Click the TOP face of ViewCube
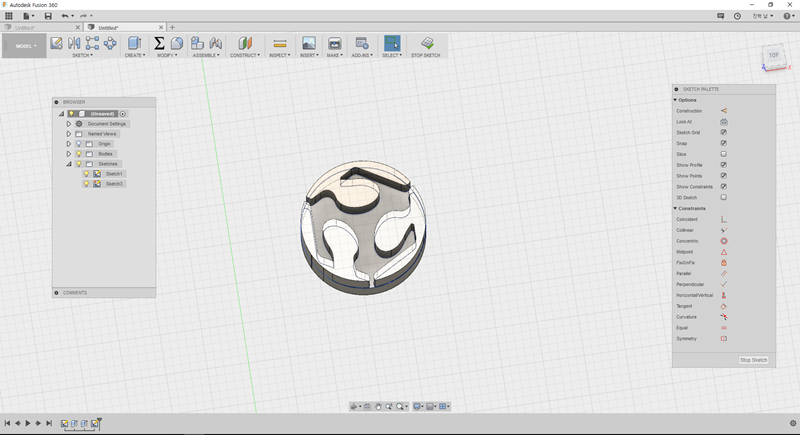The image size is (800, 435). click(774, 55)
